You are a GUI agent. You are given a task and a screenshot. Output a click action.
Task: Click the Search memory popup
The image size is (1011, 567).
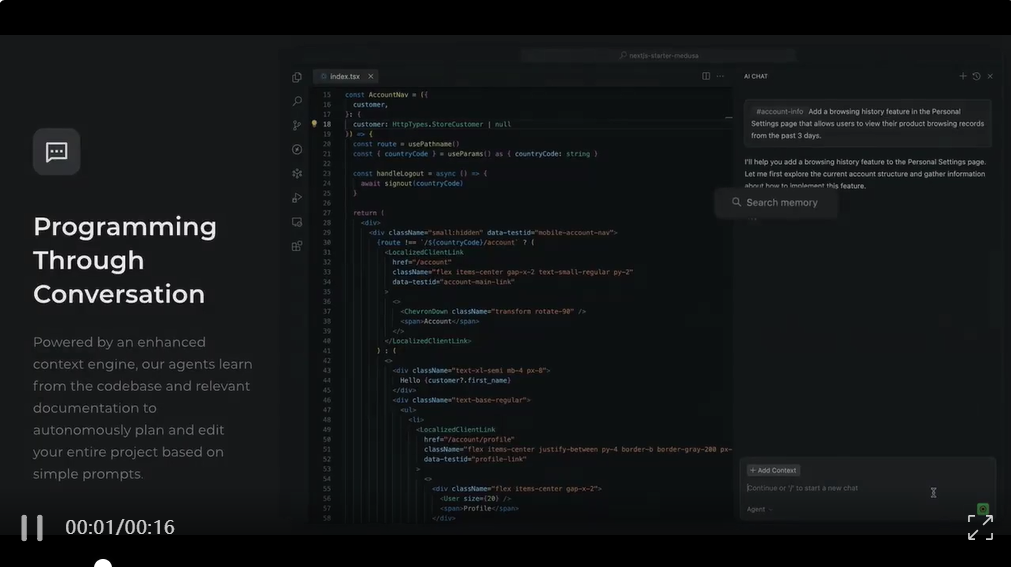pyautogui.click(x=776, y=203)
